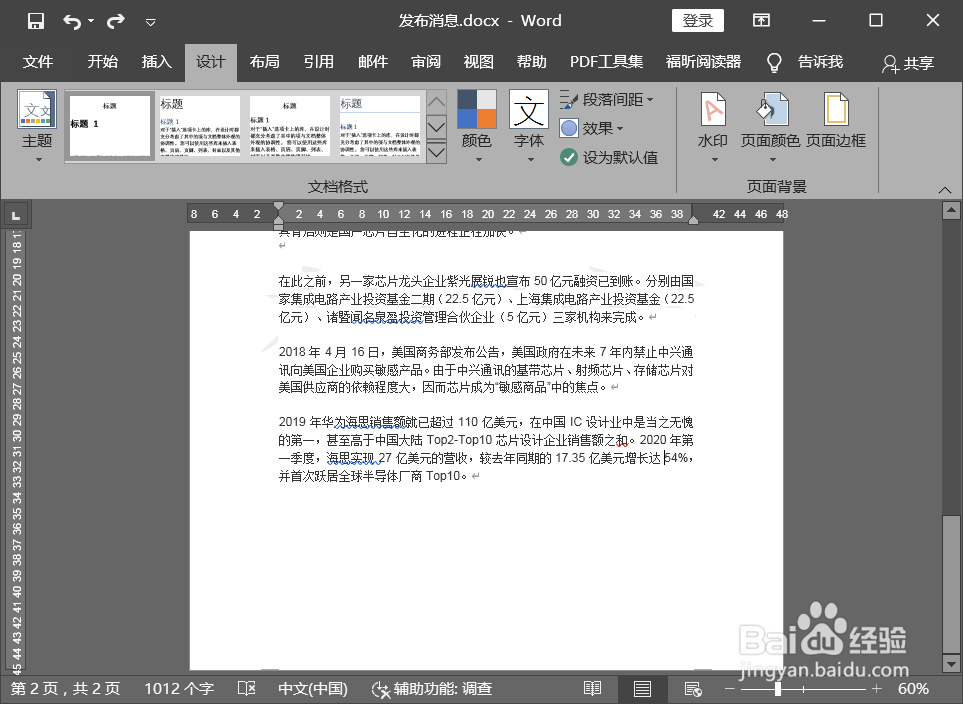Switch to the 邮件 tab
Viewport: 963px width, 704px height.
click(373, 62)
